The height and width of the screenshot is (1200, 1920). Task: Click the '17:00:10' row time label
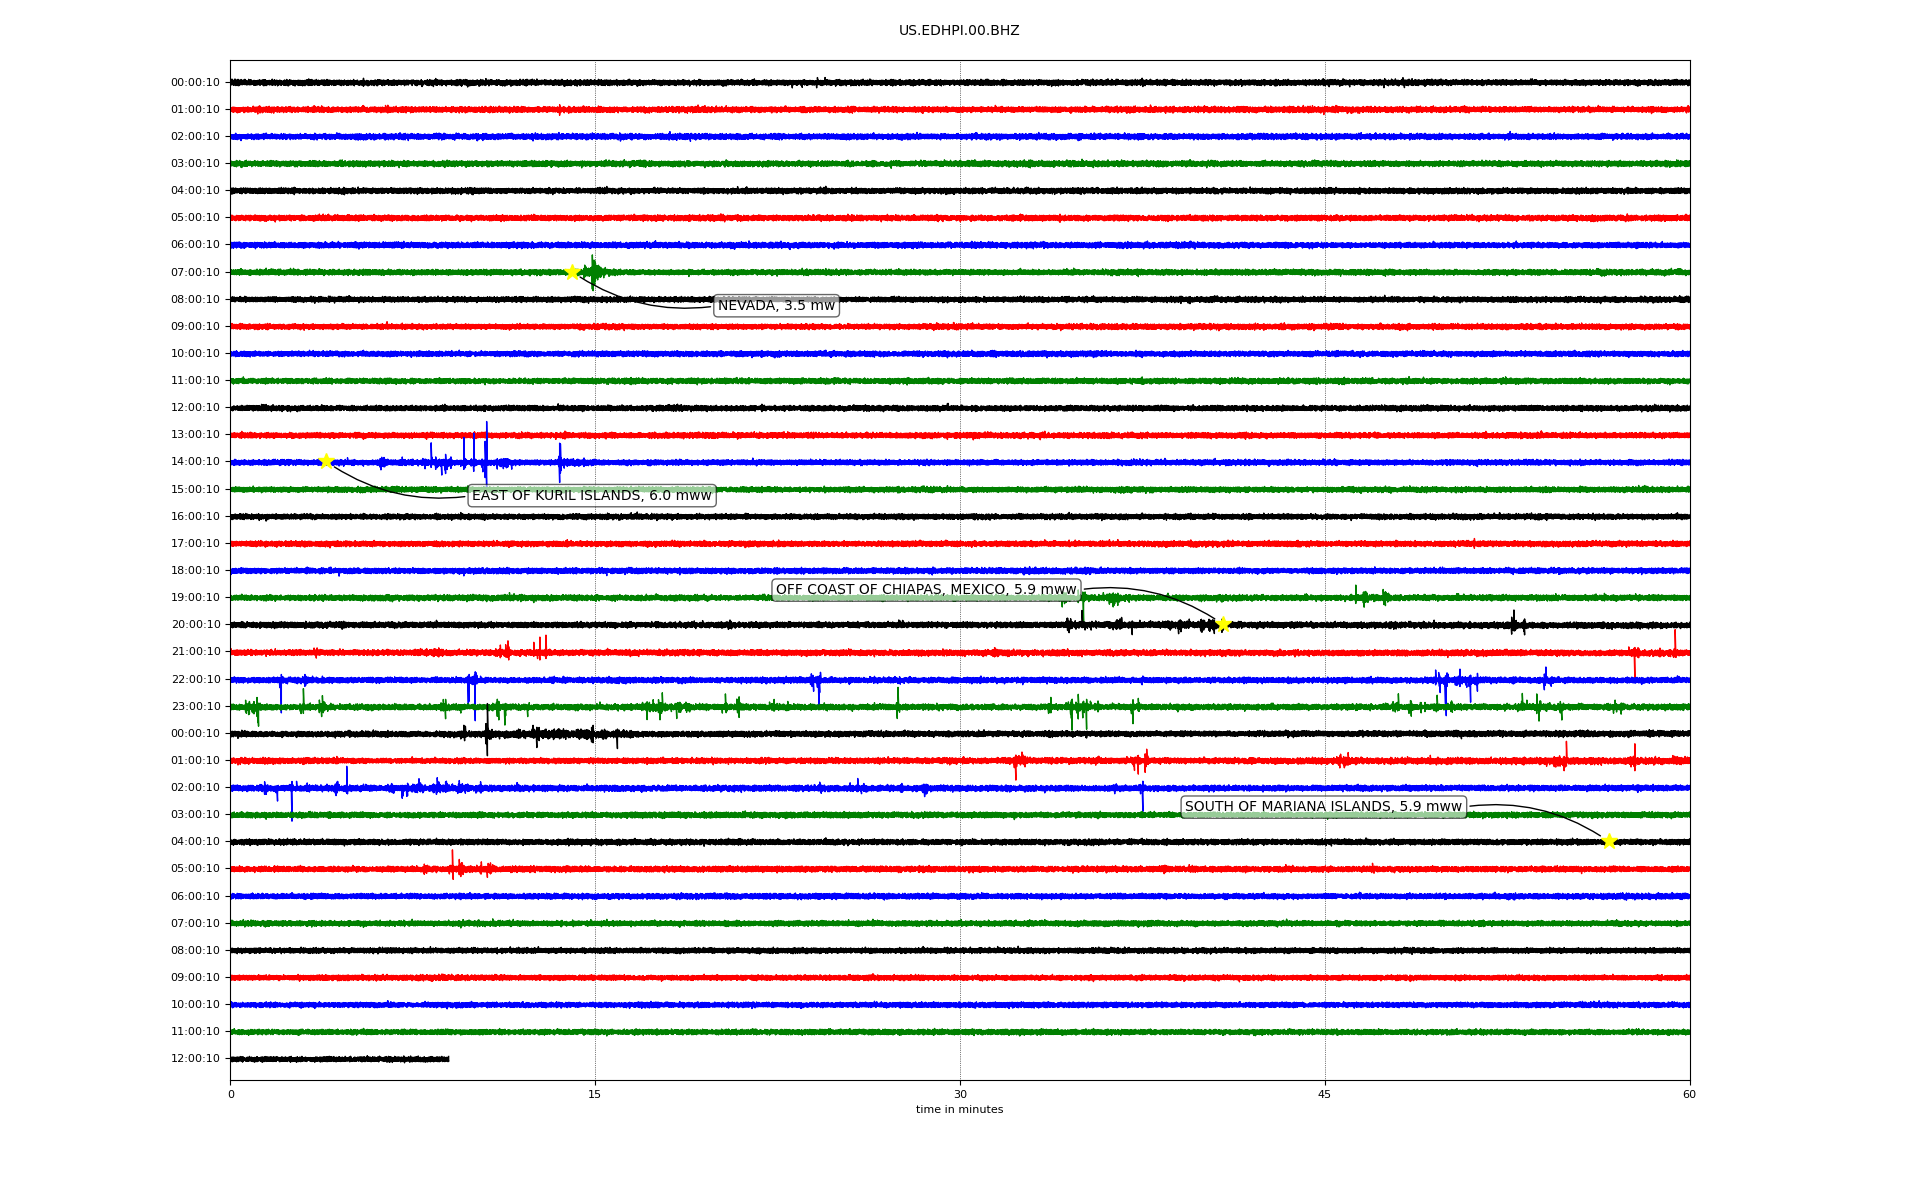[x=195, y=544]
